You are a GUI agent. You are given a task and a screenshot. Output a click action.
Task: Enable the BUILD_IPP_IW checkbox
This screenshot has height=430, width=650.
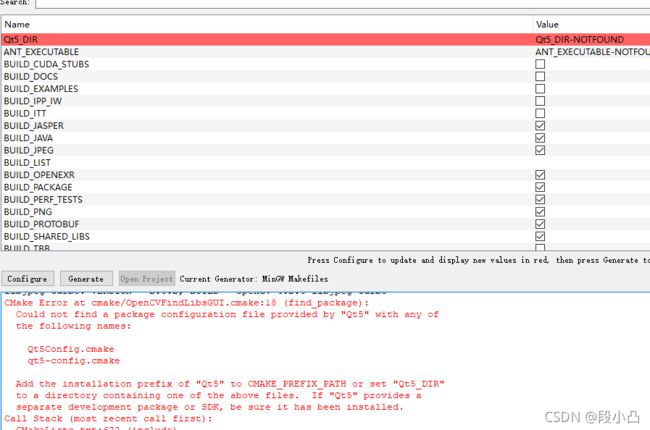tap(540, 101)
